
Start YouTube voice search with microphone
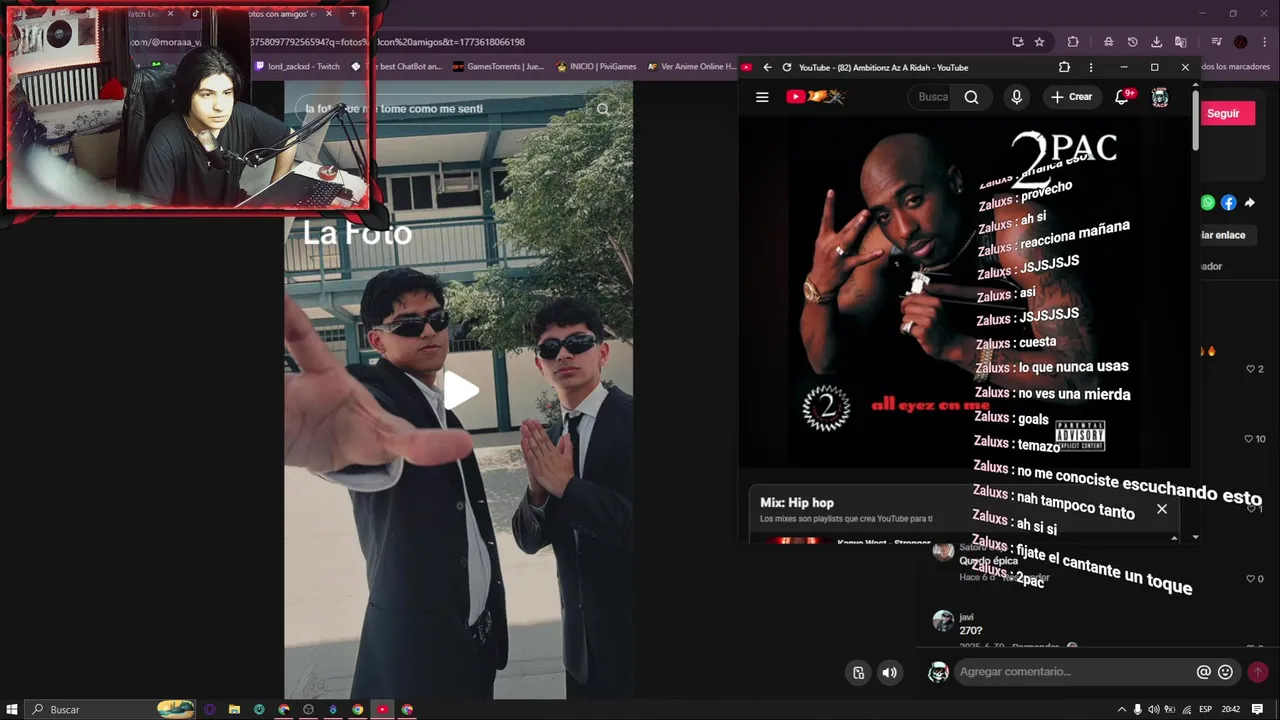(1016, 97)
